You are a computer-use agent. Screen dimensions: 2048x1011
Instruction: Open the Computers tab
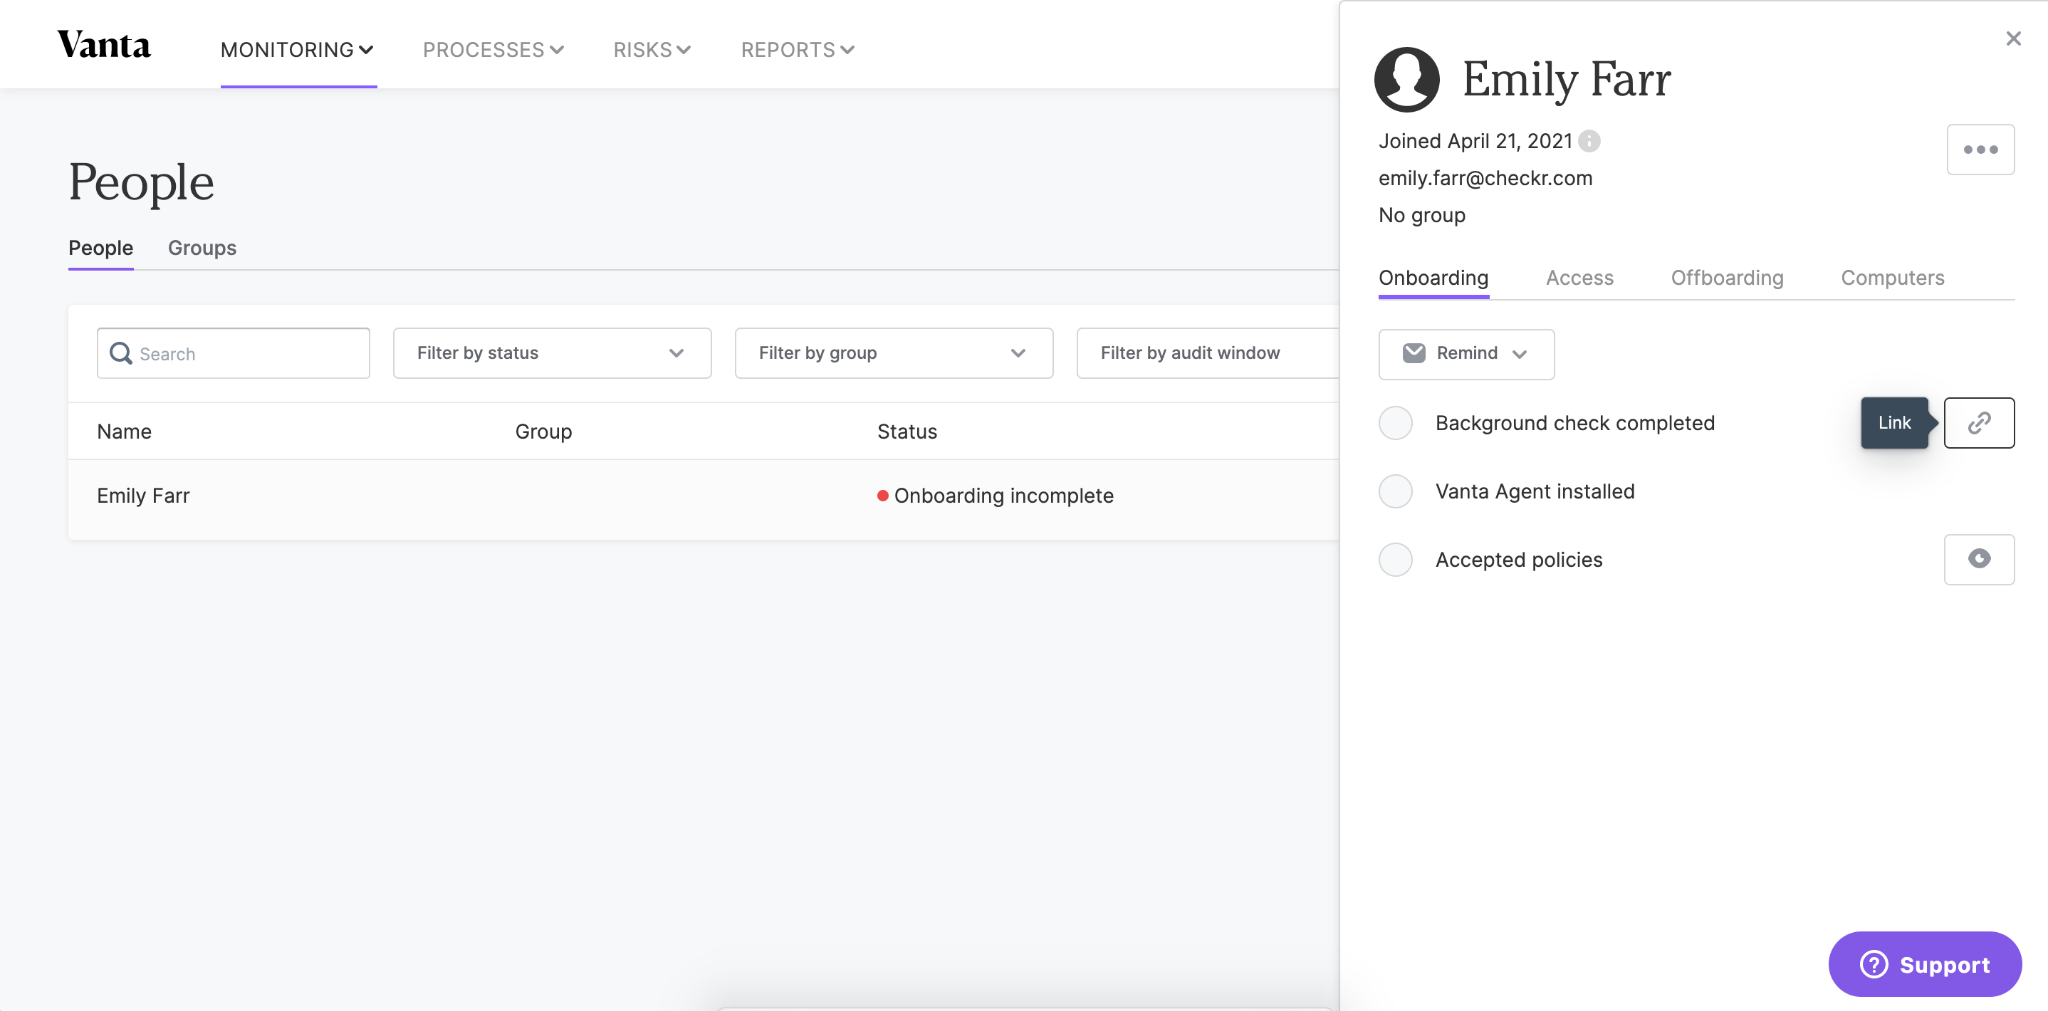(x=1892, y=278)
